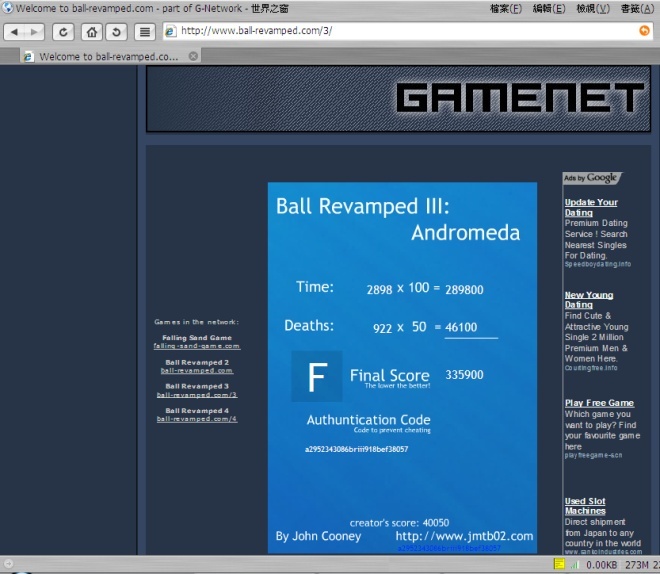Open the 編輯(E) menu
The width and height of the screenshot is (660, 574).
pyautogui.click(x=549, y=8)
